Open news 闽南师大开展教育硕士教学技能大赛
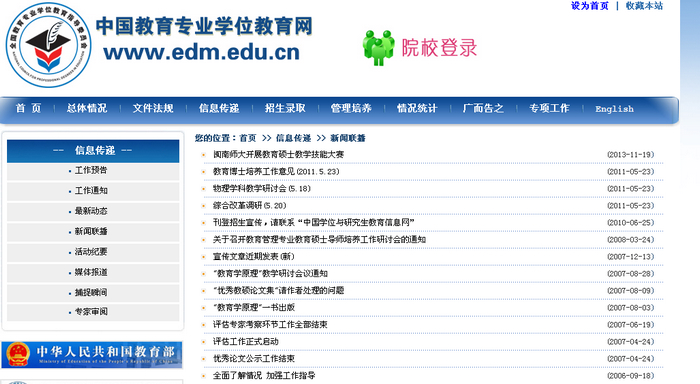700x384 pixels. [278, 154]
